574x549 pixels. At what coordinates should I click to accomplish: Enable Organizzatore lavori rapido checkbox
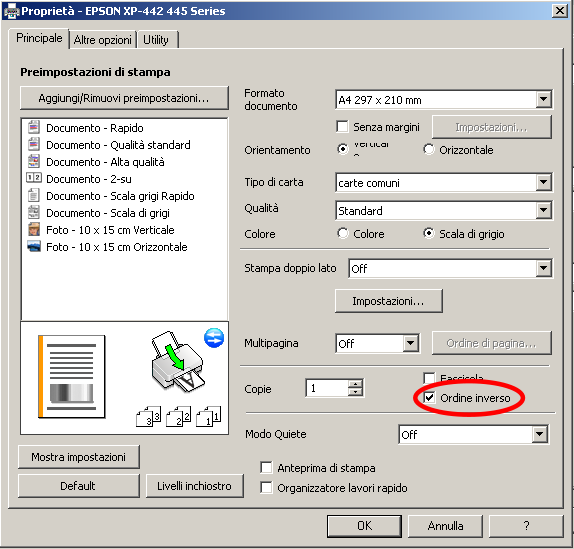[266, 487]
